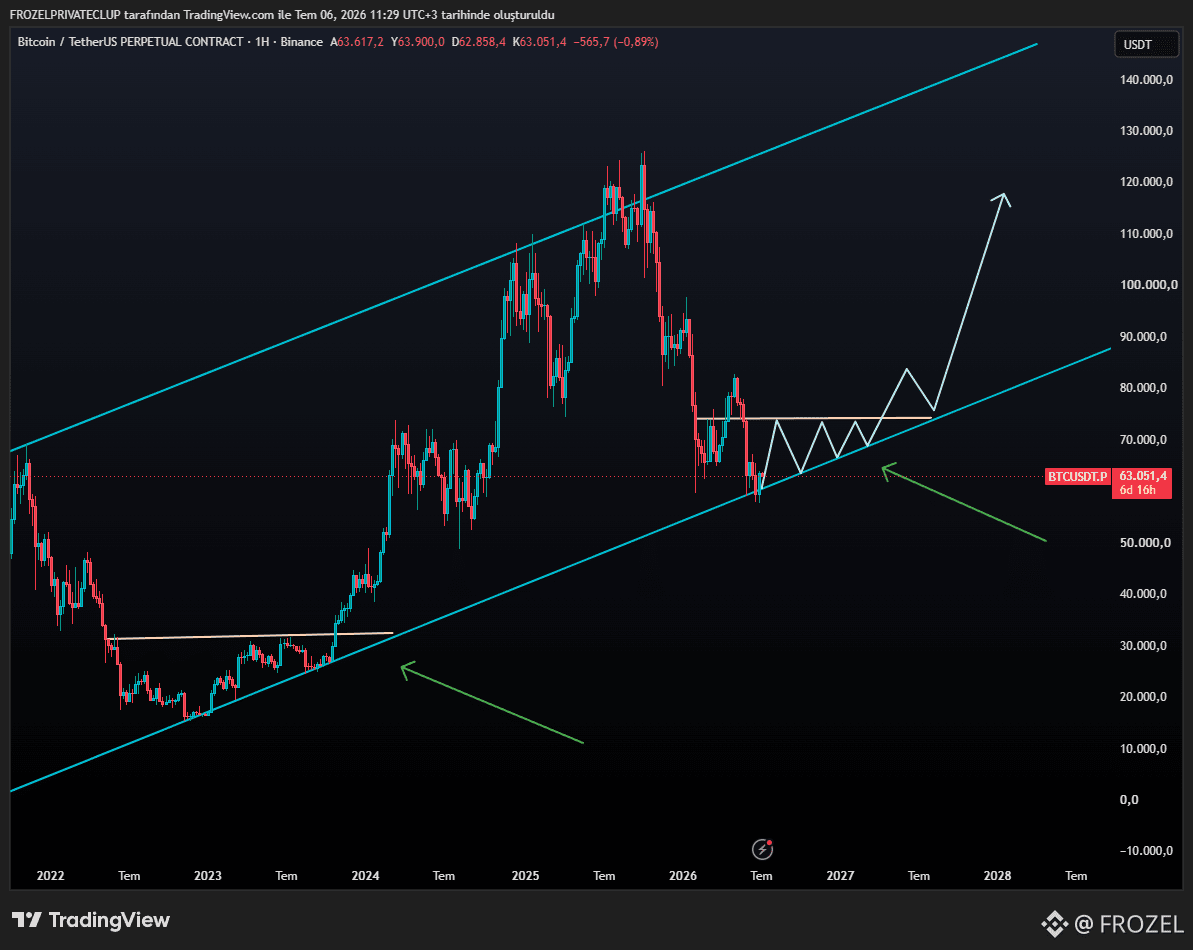Click the countdown 6d 16h label
Viewport: 1193px width, 950px height.
click(x=1137, y=490)
